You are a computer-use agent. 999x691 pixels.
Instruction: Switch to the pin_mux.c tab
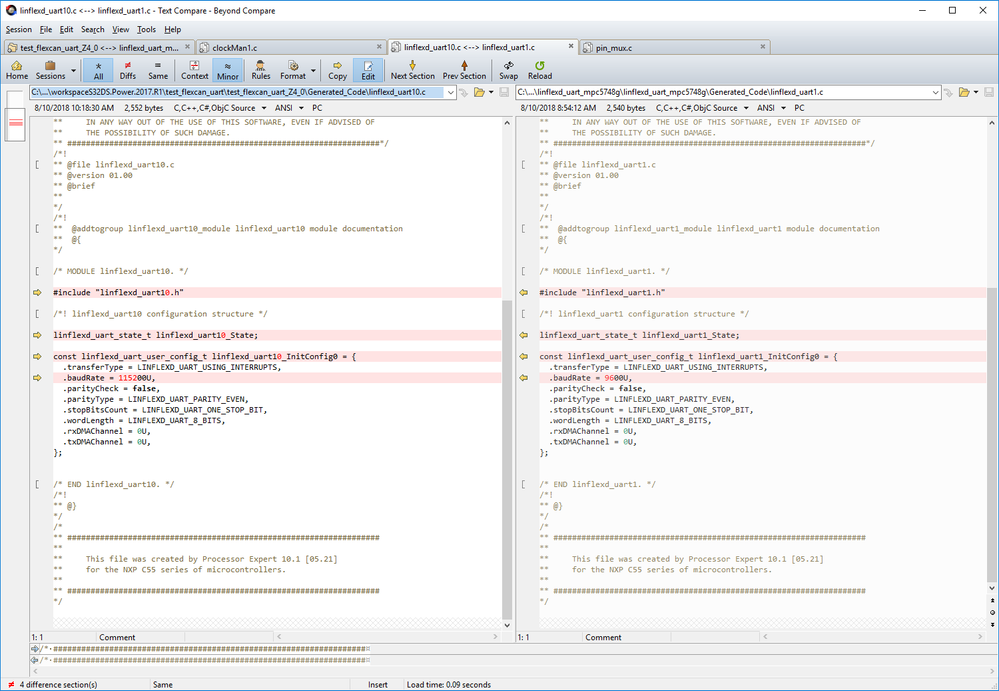coord(675,47)
